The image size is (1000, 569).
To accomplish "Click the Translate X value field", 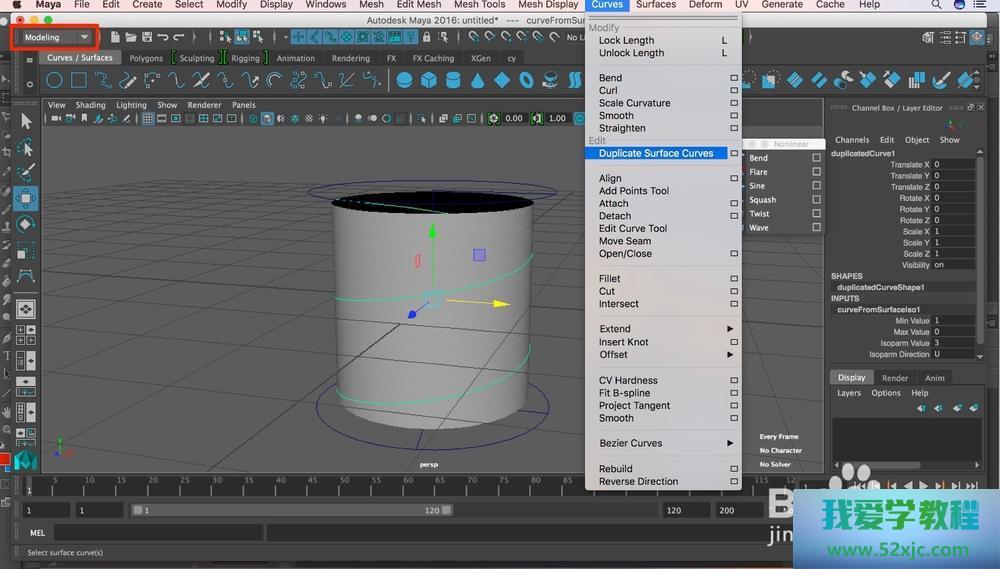I will click(952, 165).
